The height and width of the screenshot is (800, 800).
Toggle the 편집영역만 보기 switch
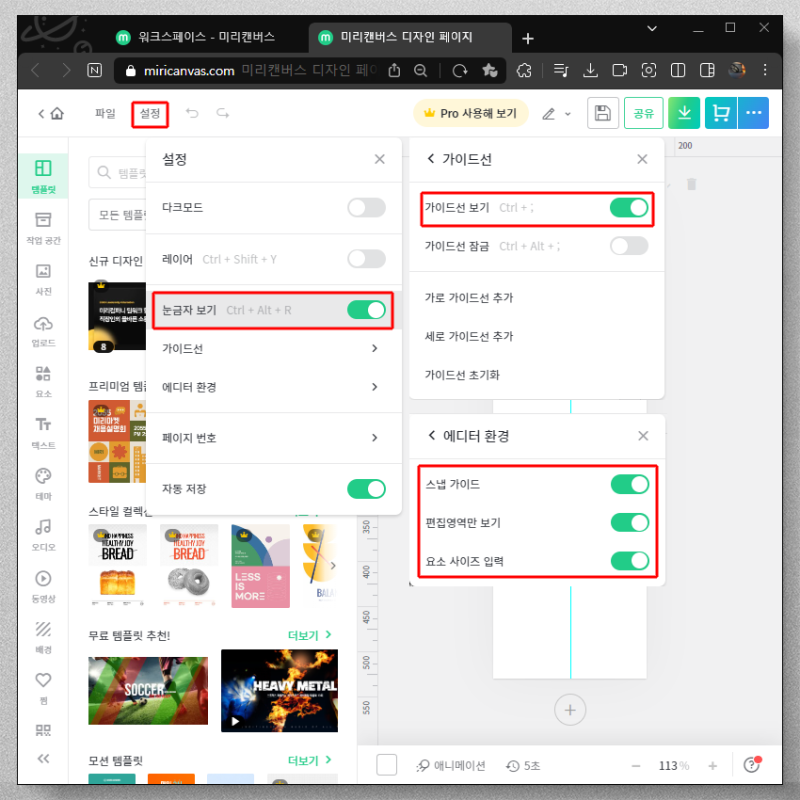click(x=630, y=522)
